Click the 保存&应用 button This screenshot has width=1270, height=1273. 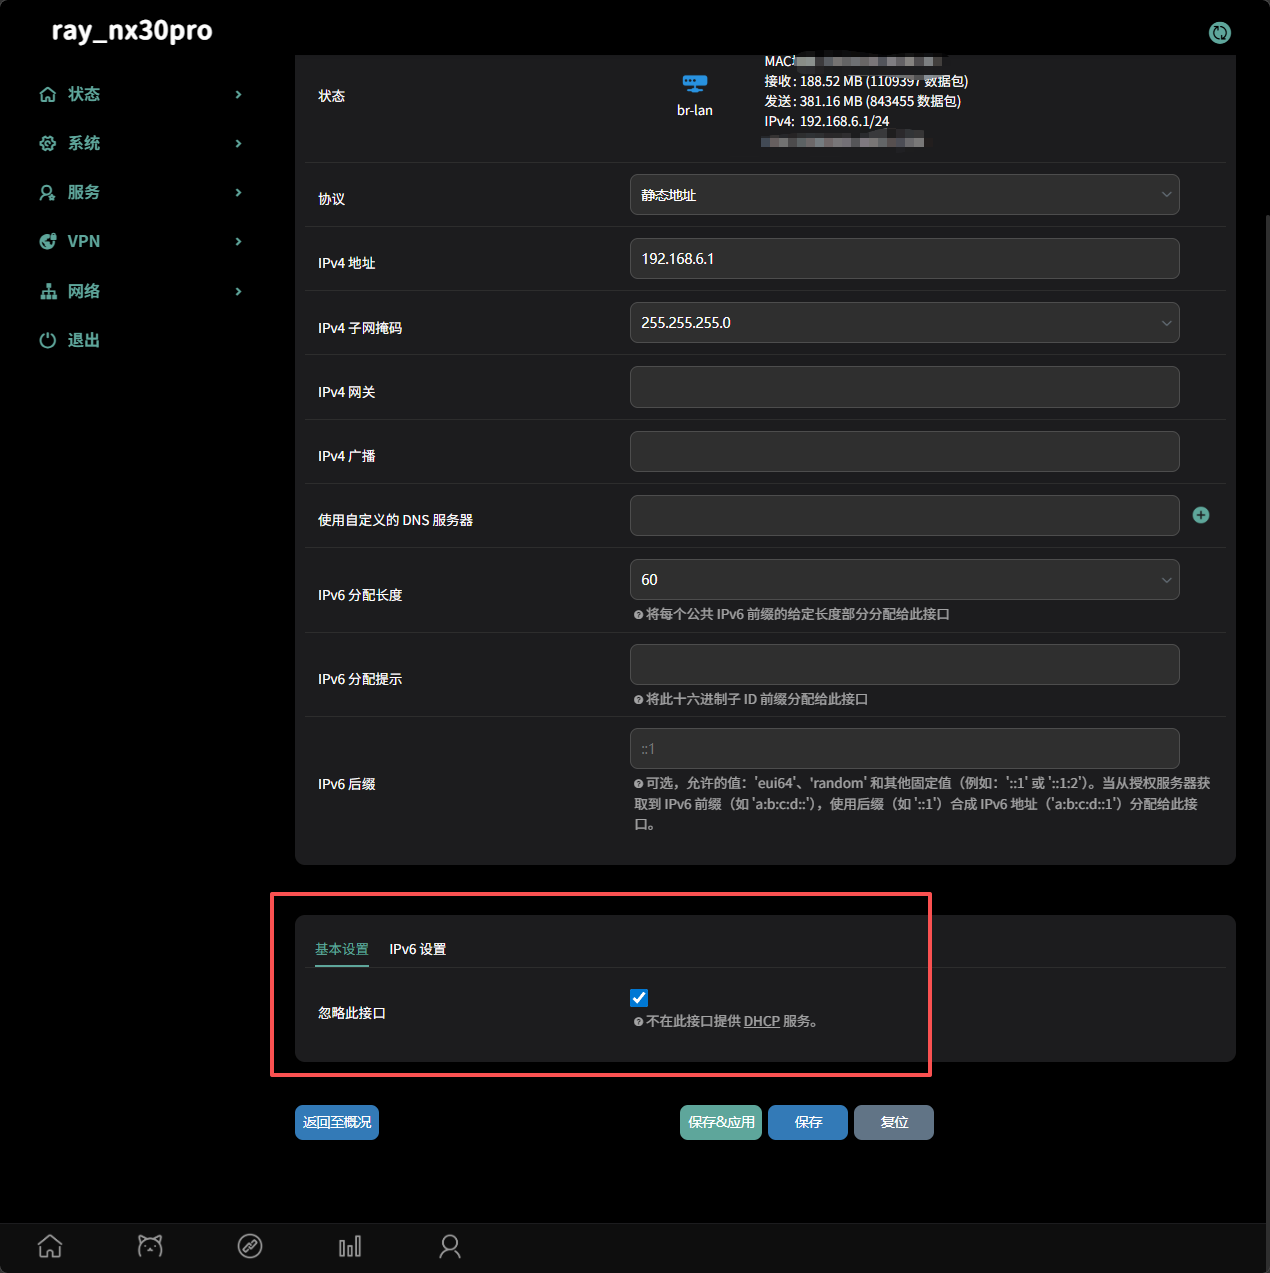(x=721, y=1122)
